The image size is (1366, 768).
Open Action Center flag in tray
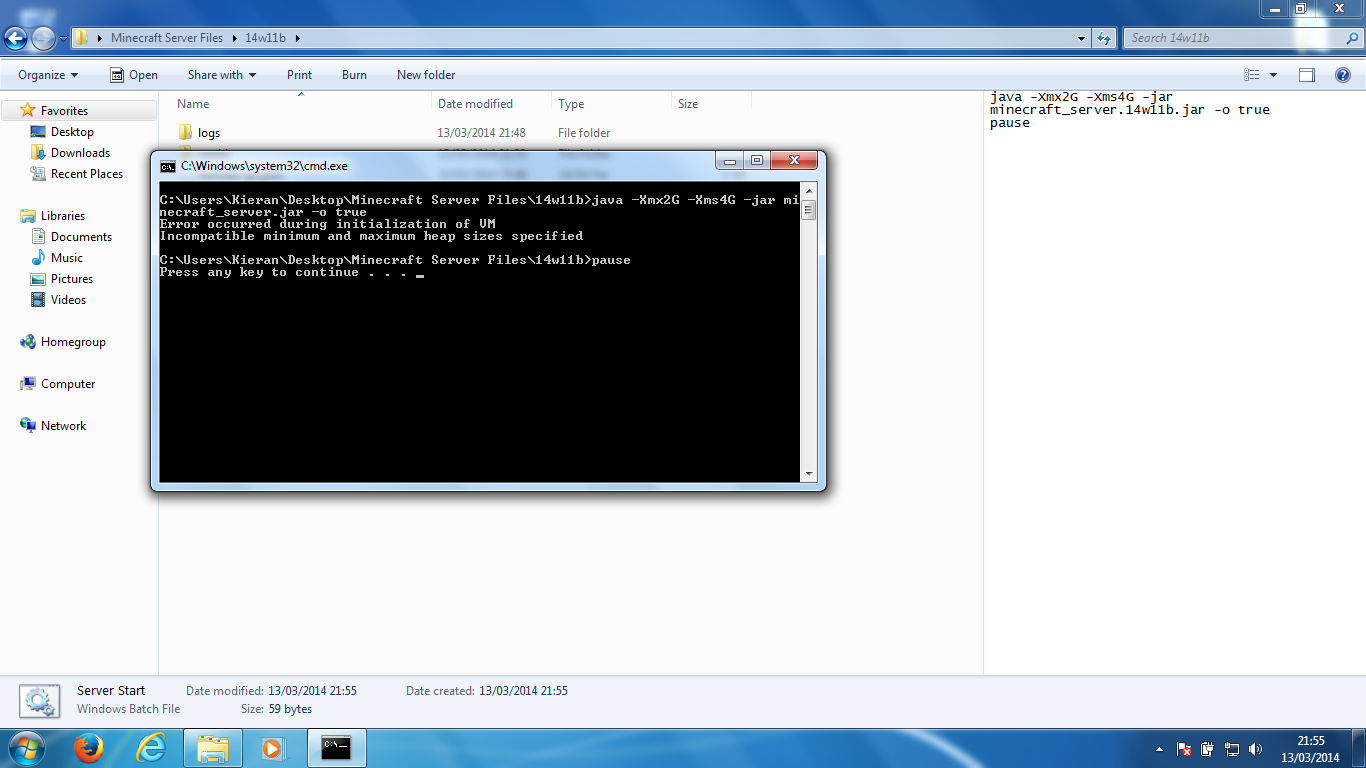click(x=1184, y=749)
